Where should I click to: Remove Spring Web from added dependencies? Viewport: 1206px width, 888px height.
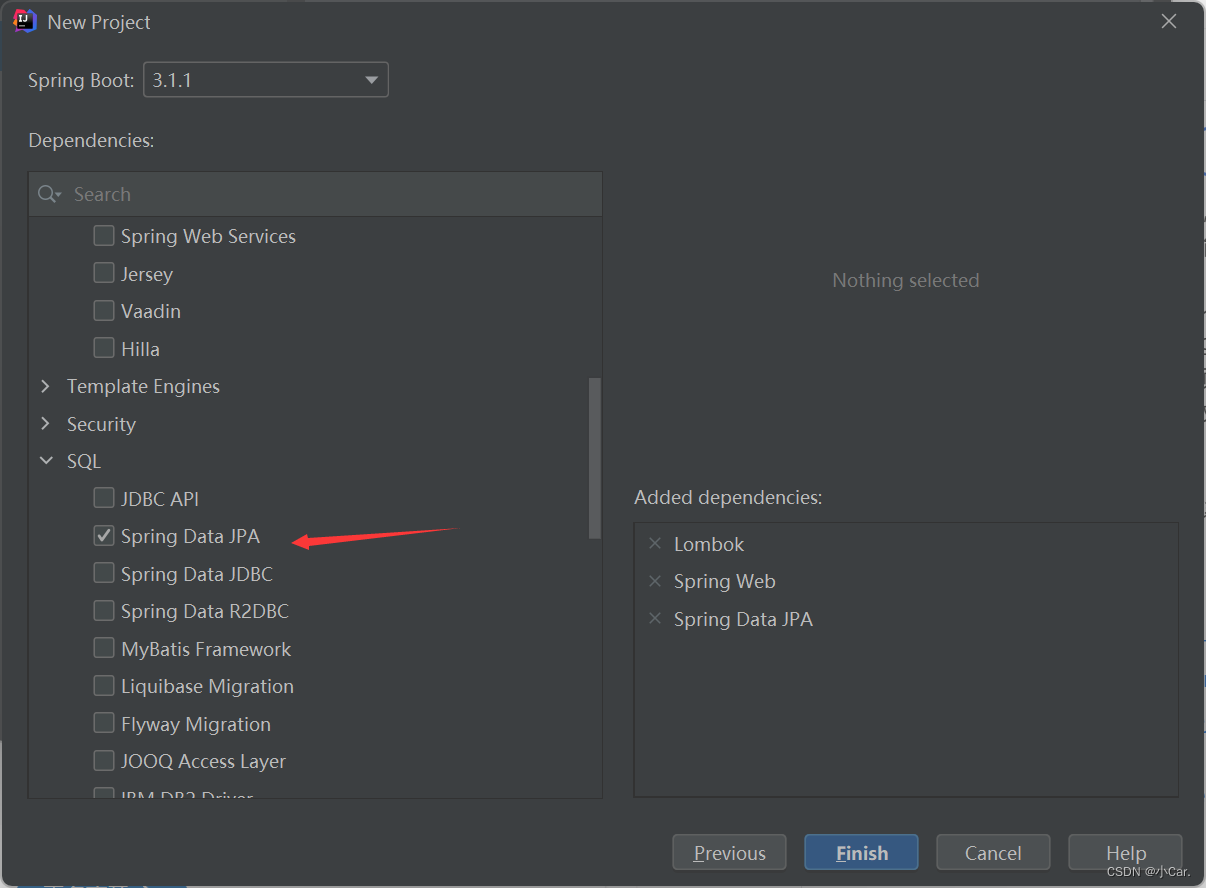tap(655, 581)
